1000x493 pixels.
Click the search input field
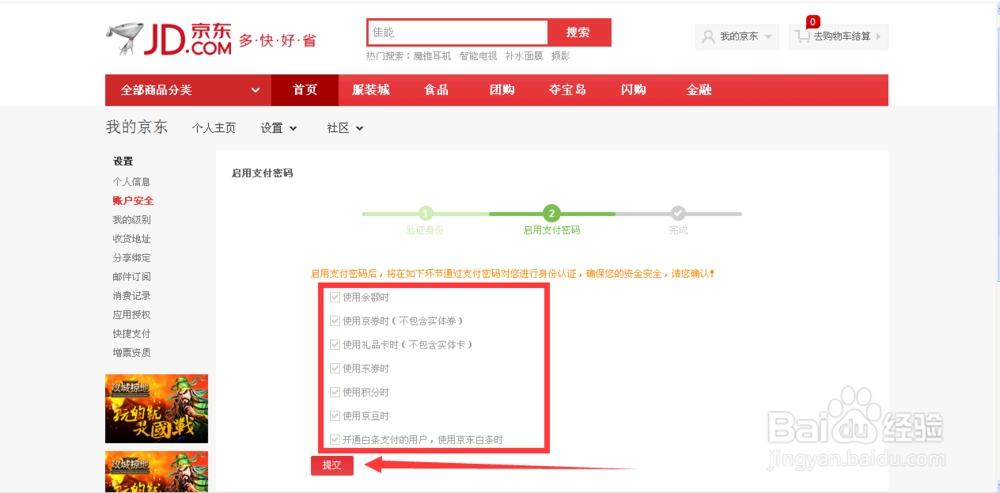(x=457, y=33)
